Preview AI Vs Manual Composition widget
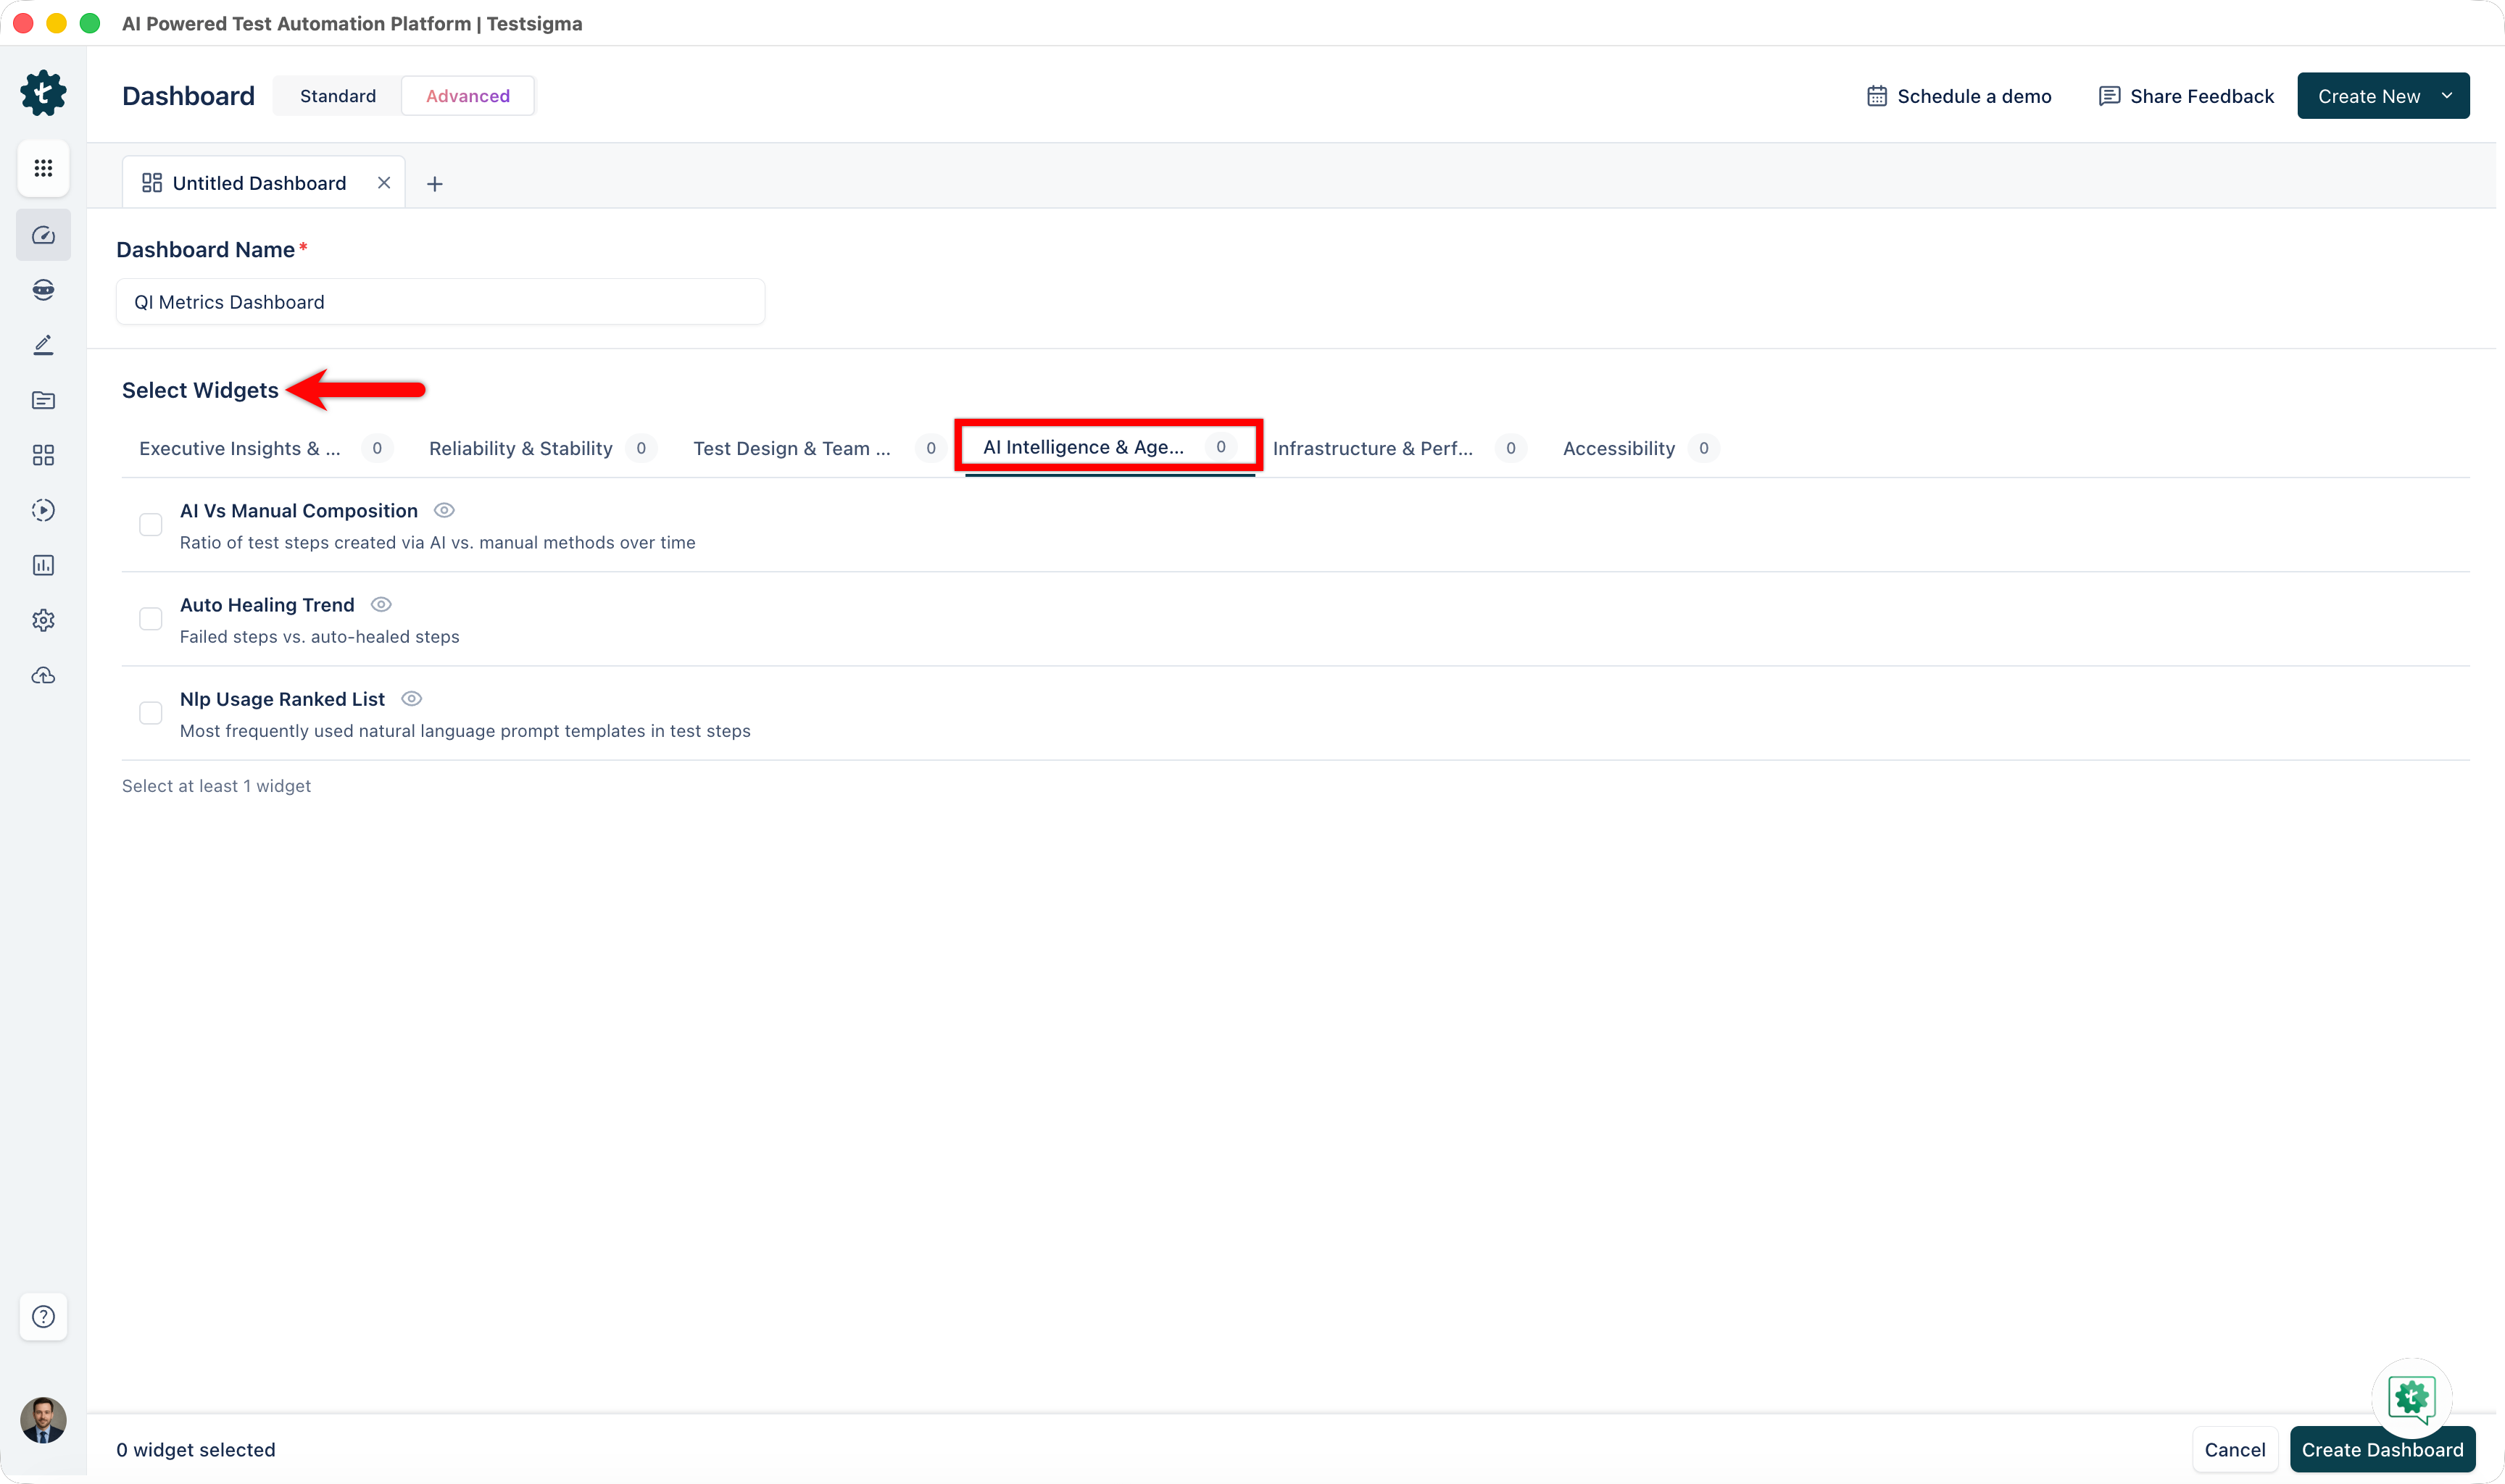 (x=444, y=510)
